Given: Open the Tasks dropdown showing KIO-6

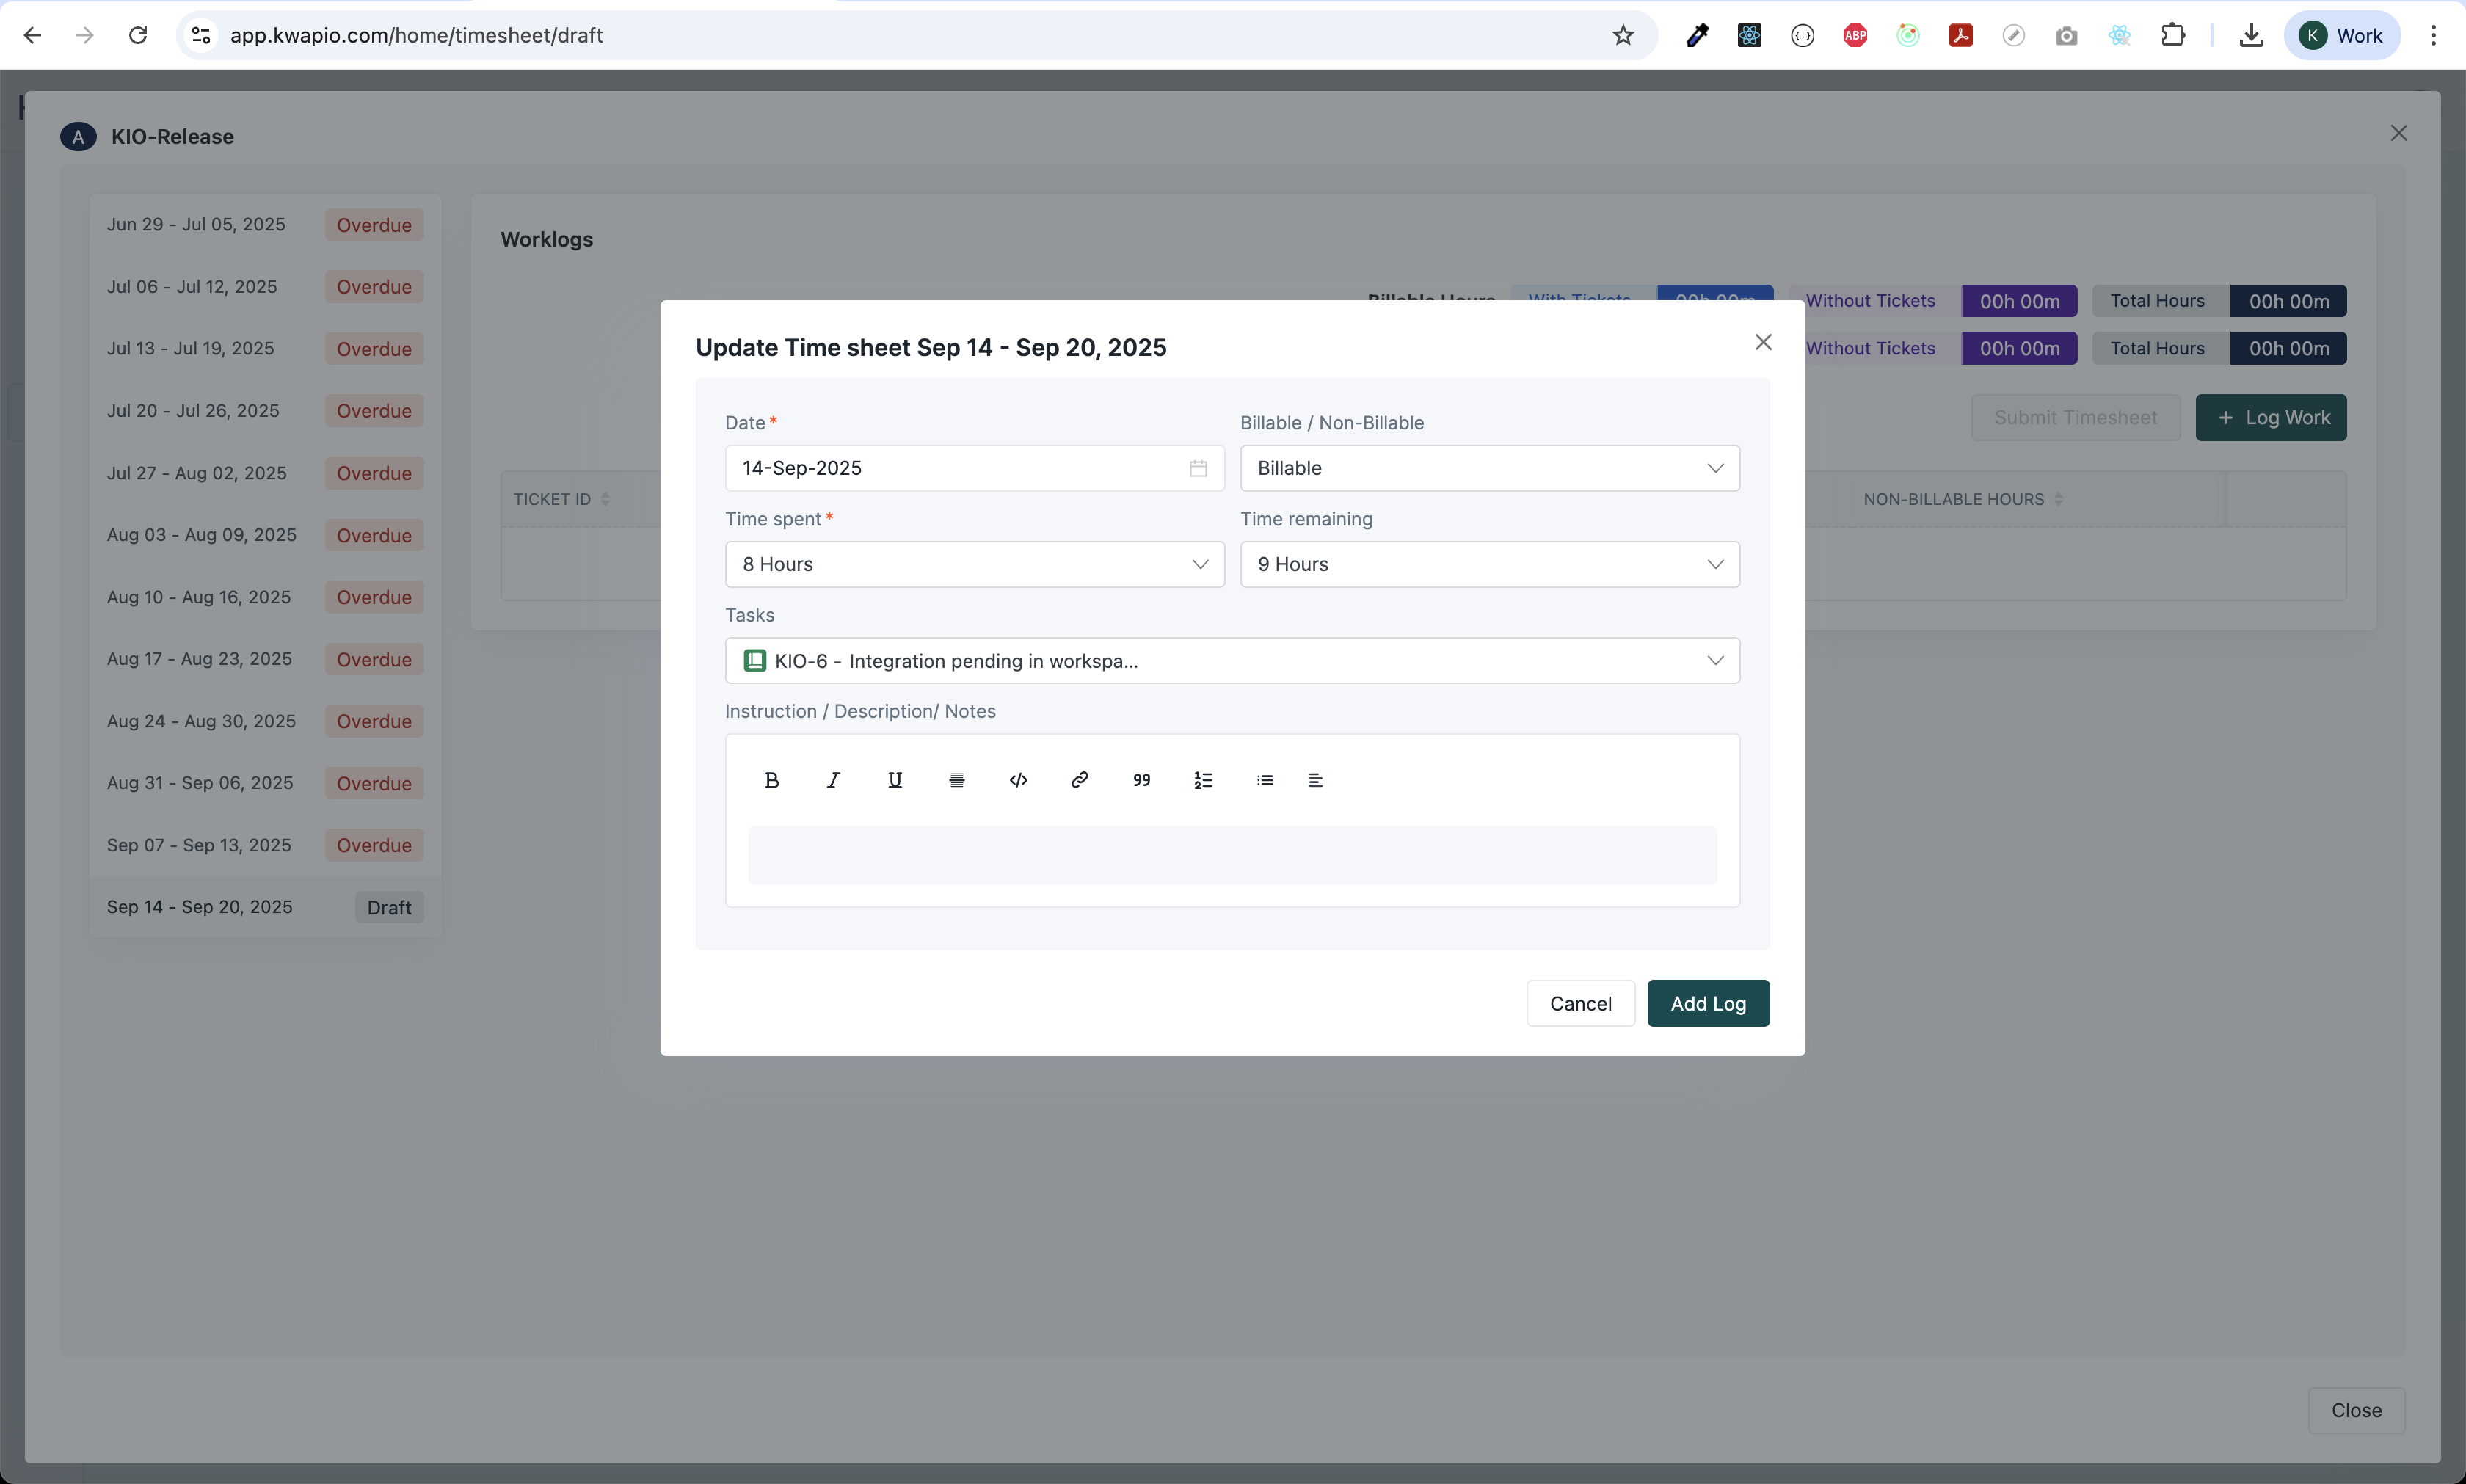Looking at the screenshot, I should [1231, 660].
